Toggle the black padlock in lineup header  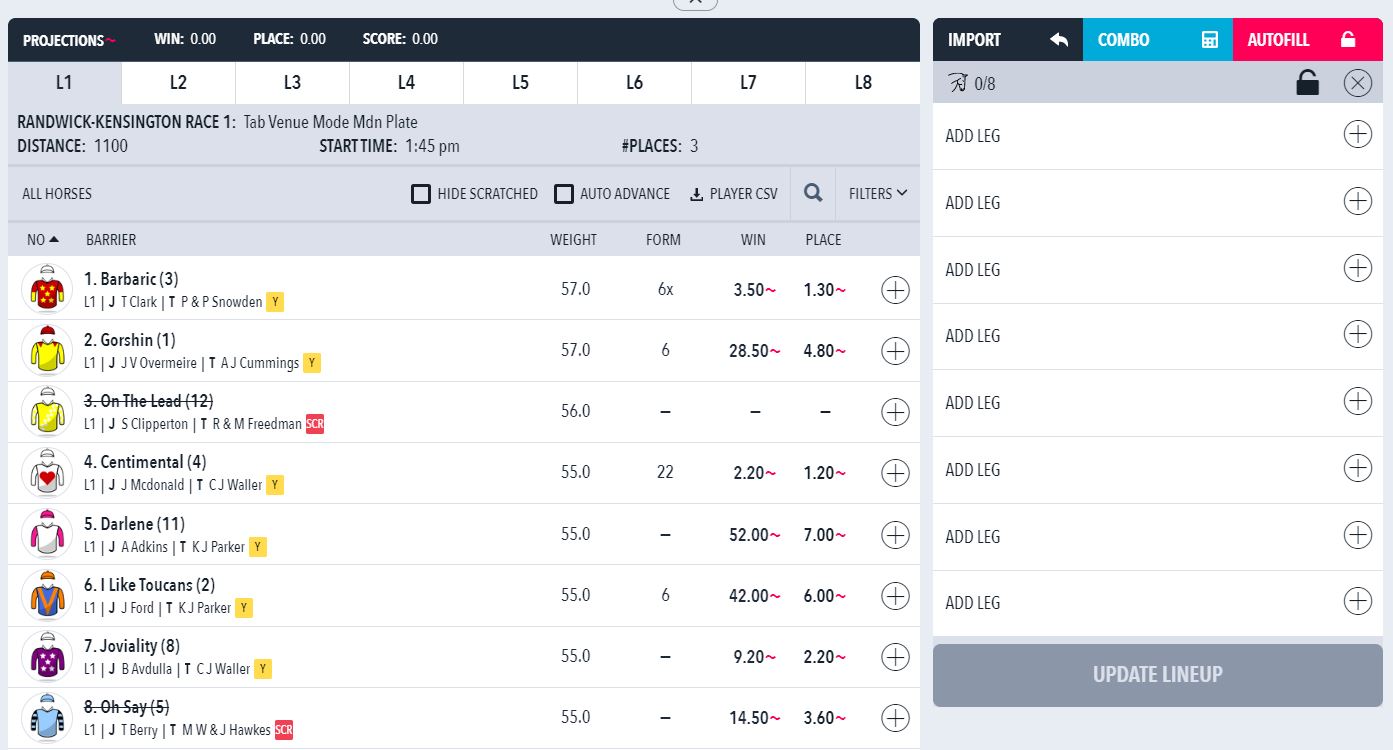click(1307, 83)
